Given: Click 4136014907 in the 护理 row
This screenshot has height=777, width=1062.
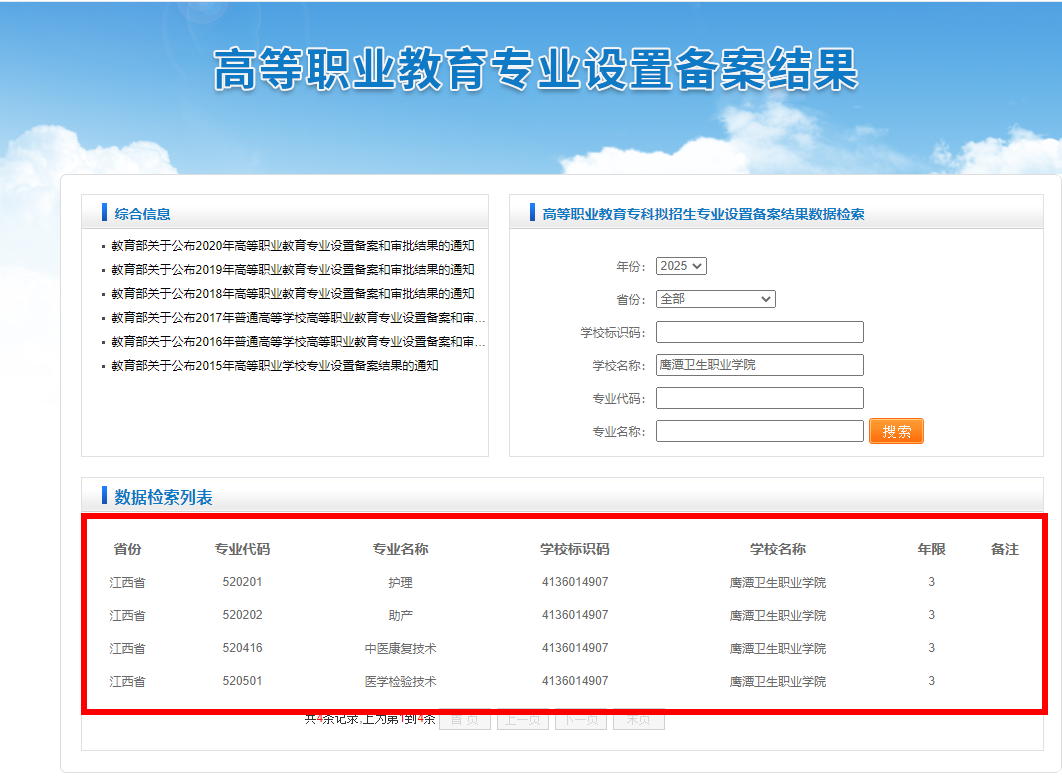Looking at the screenshot, I should tap(575, 582).
